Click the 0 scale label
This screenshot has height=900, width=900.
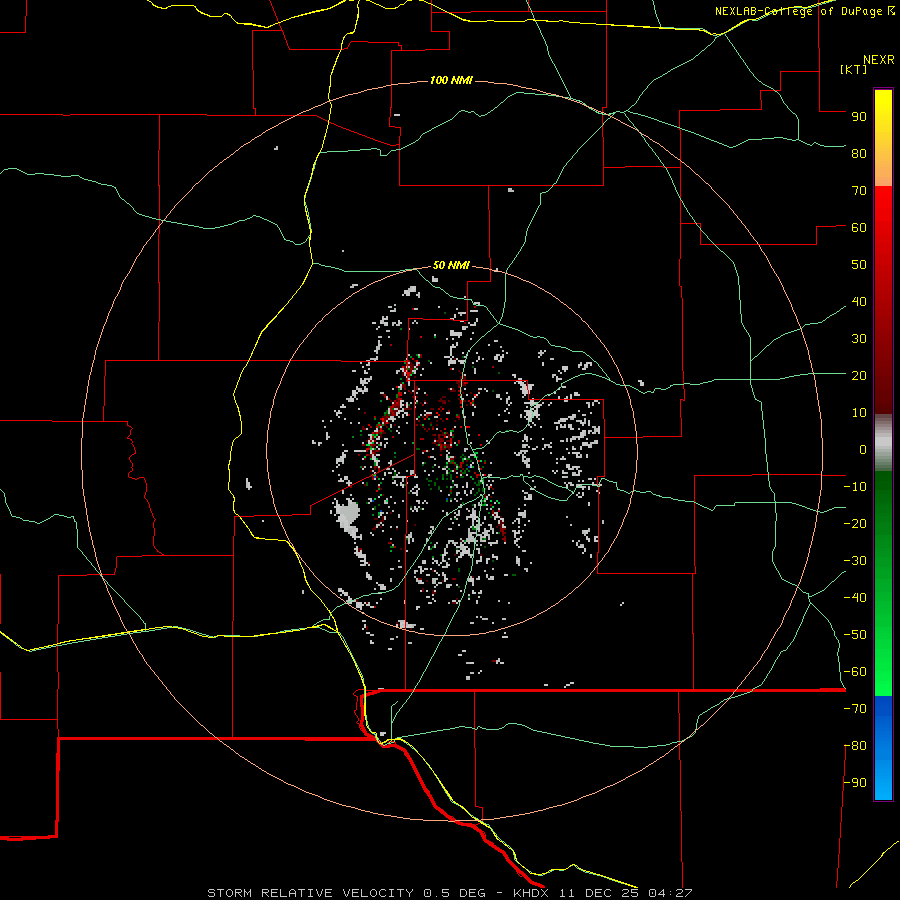coord(863,450)
